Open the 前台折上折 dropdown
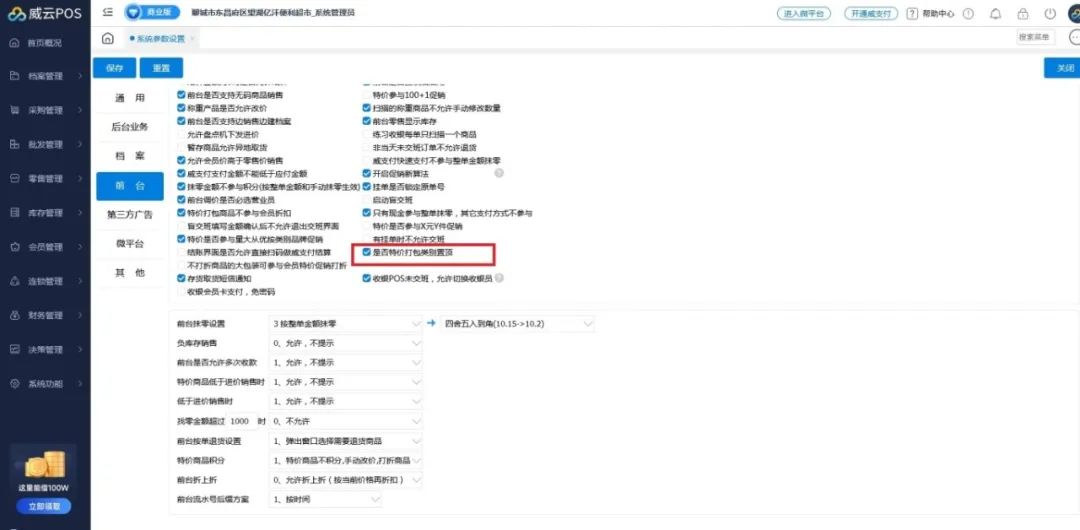The image size is (1080, 530). (x=345, y=479)
